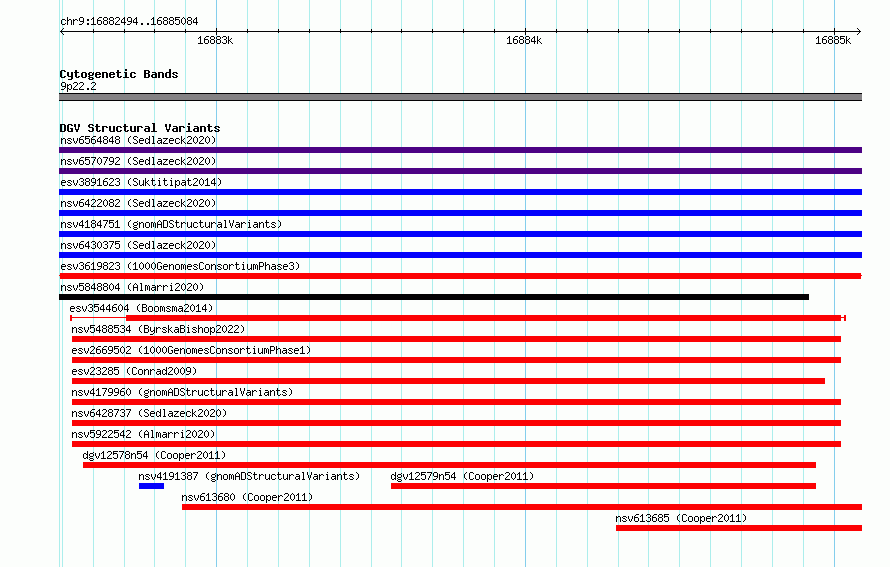Image resolution: width=890 pixels, height=567 pixels.
Task: Click the Cytogenetic Bands track title
Action: click(119, 74)
